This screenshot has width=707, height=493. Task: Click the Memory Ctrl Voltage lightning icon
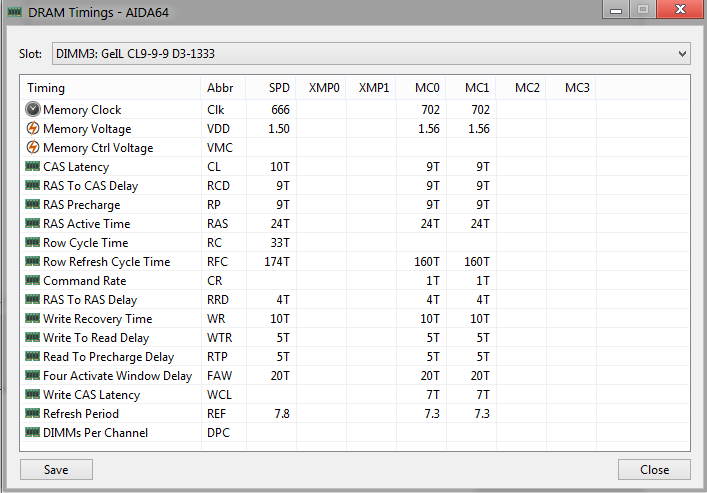(32, 147)
